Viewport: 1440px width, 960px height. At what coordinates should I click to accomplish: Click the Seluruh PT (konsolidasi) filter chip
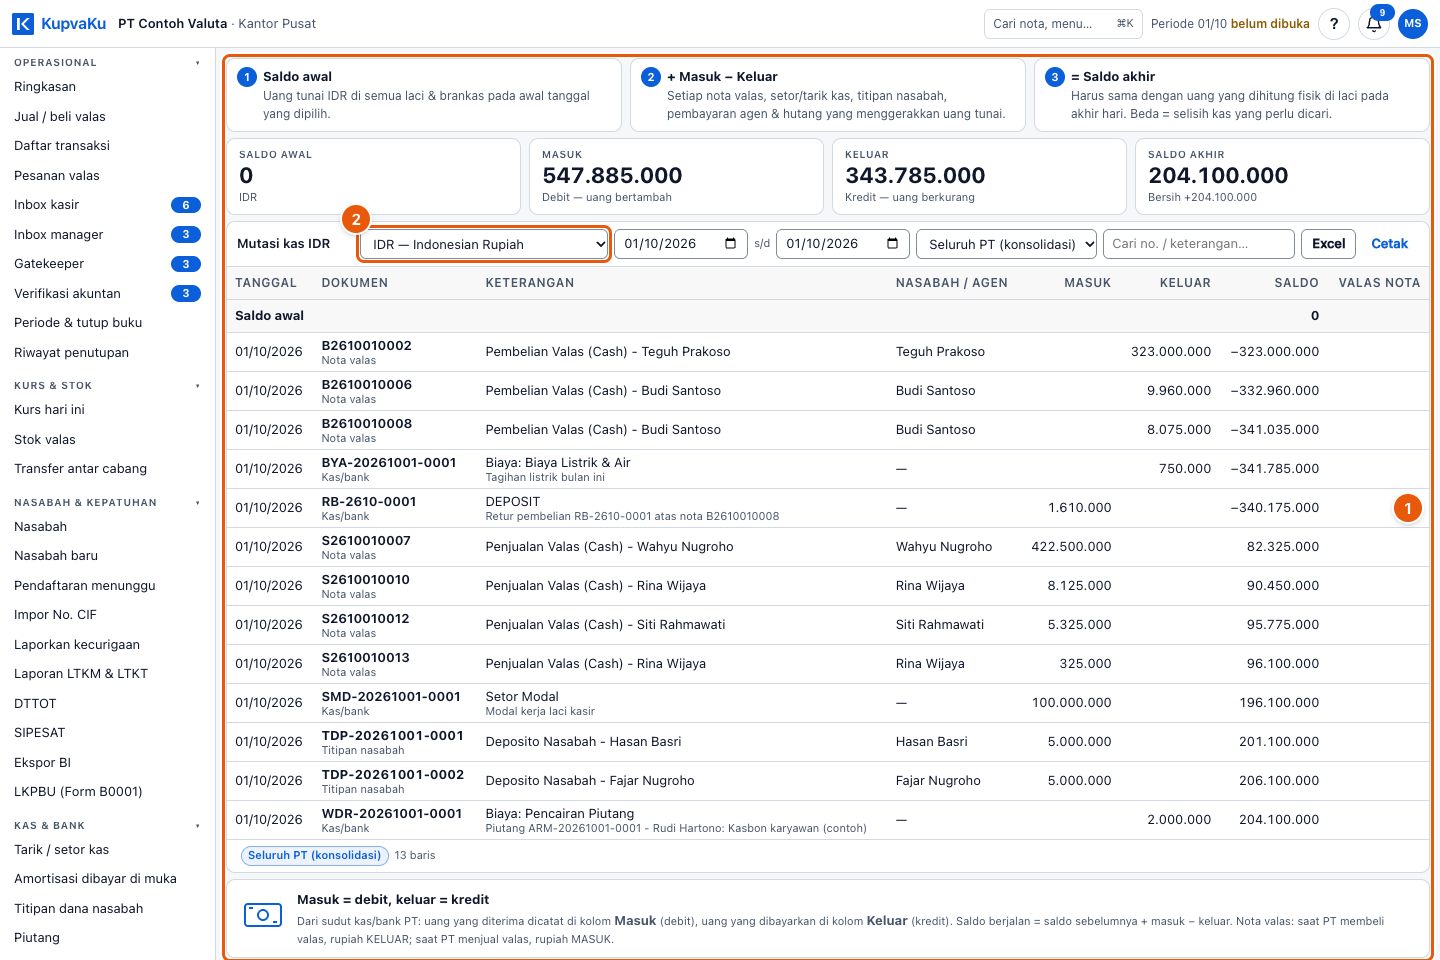click(x=314, y=856)
